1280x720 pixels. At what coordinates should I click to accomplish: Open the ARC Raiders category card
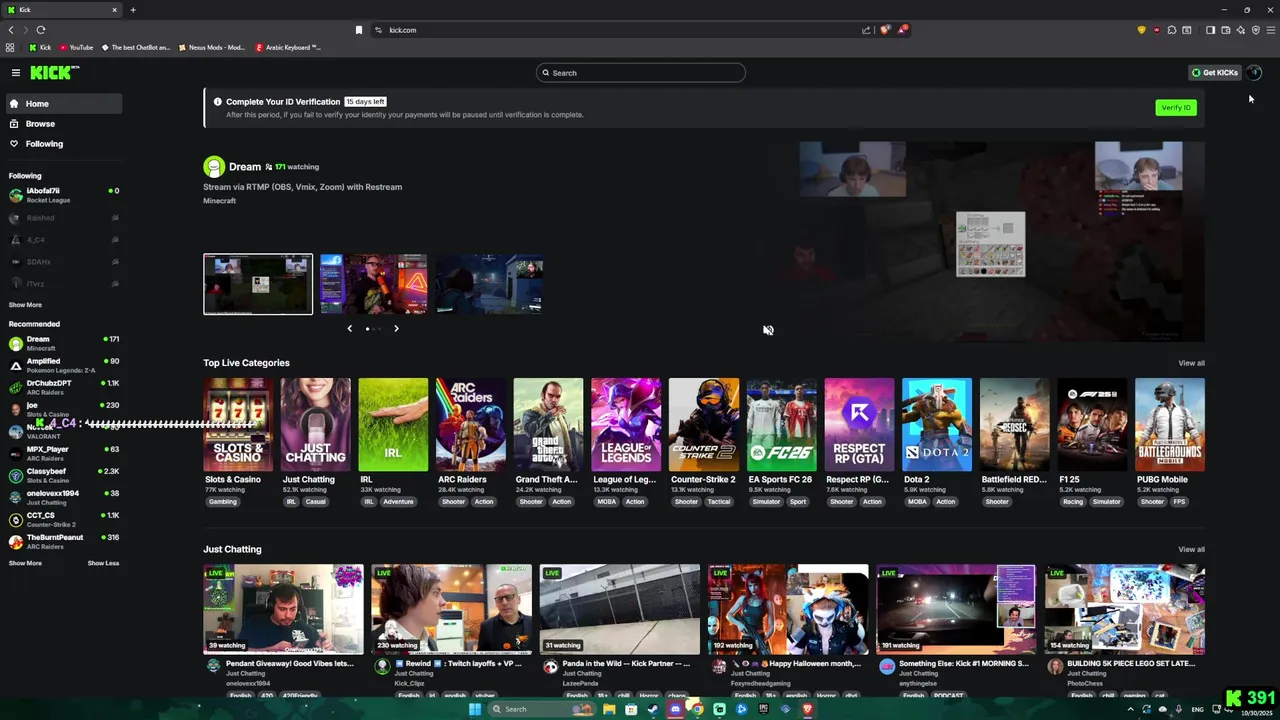coord(471,425)
